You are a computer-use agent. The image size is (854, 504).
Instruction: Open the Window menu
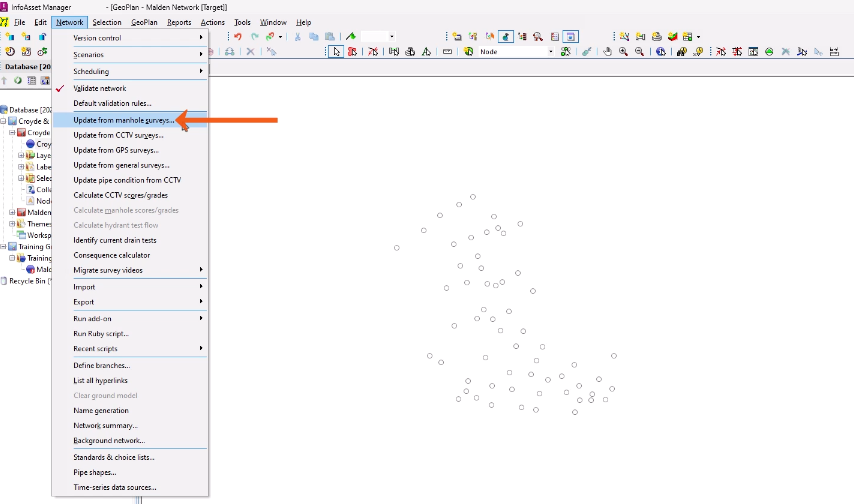click(273, 22)
